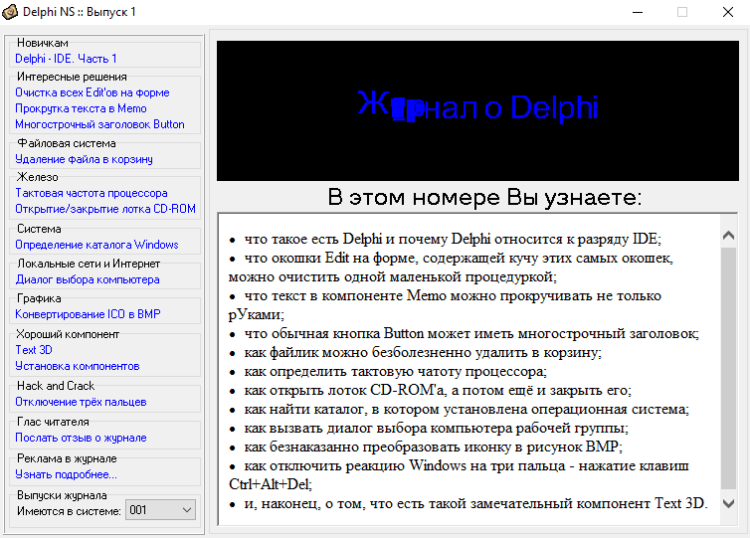Open the "Text 3D" component link
This screenshot has width=750, height=538.
33,350
